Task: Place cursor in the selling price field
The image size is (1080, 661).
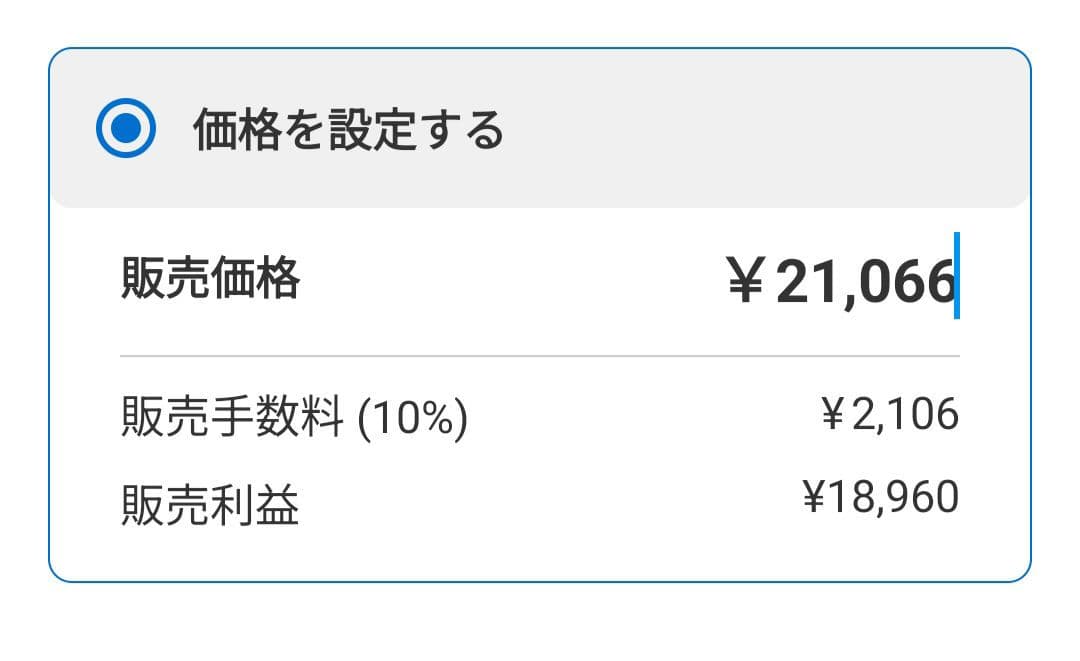Action: click(x=850, y=277)
